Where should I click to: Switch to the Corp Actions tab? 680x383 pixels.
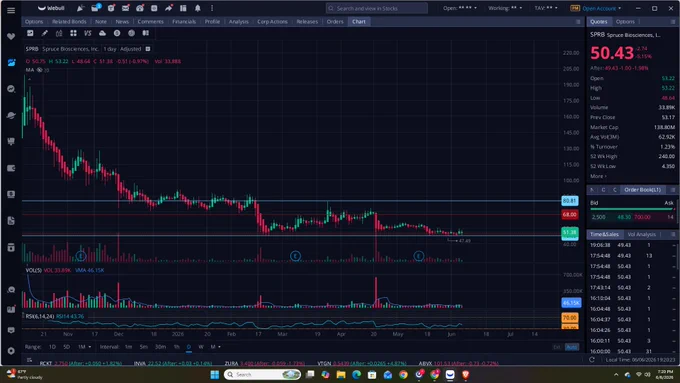point(272,22)
